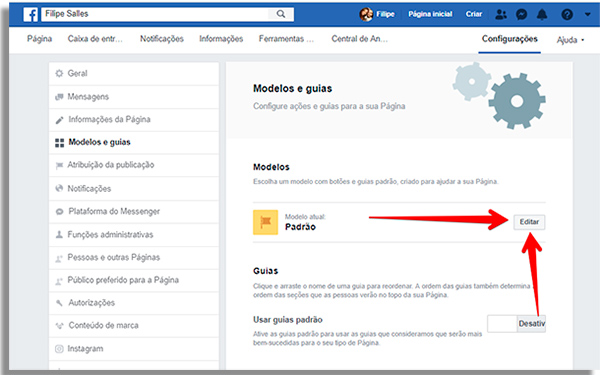
Task: Click the person icon for Funções administrativas
Action: 59,234
